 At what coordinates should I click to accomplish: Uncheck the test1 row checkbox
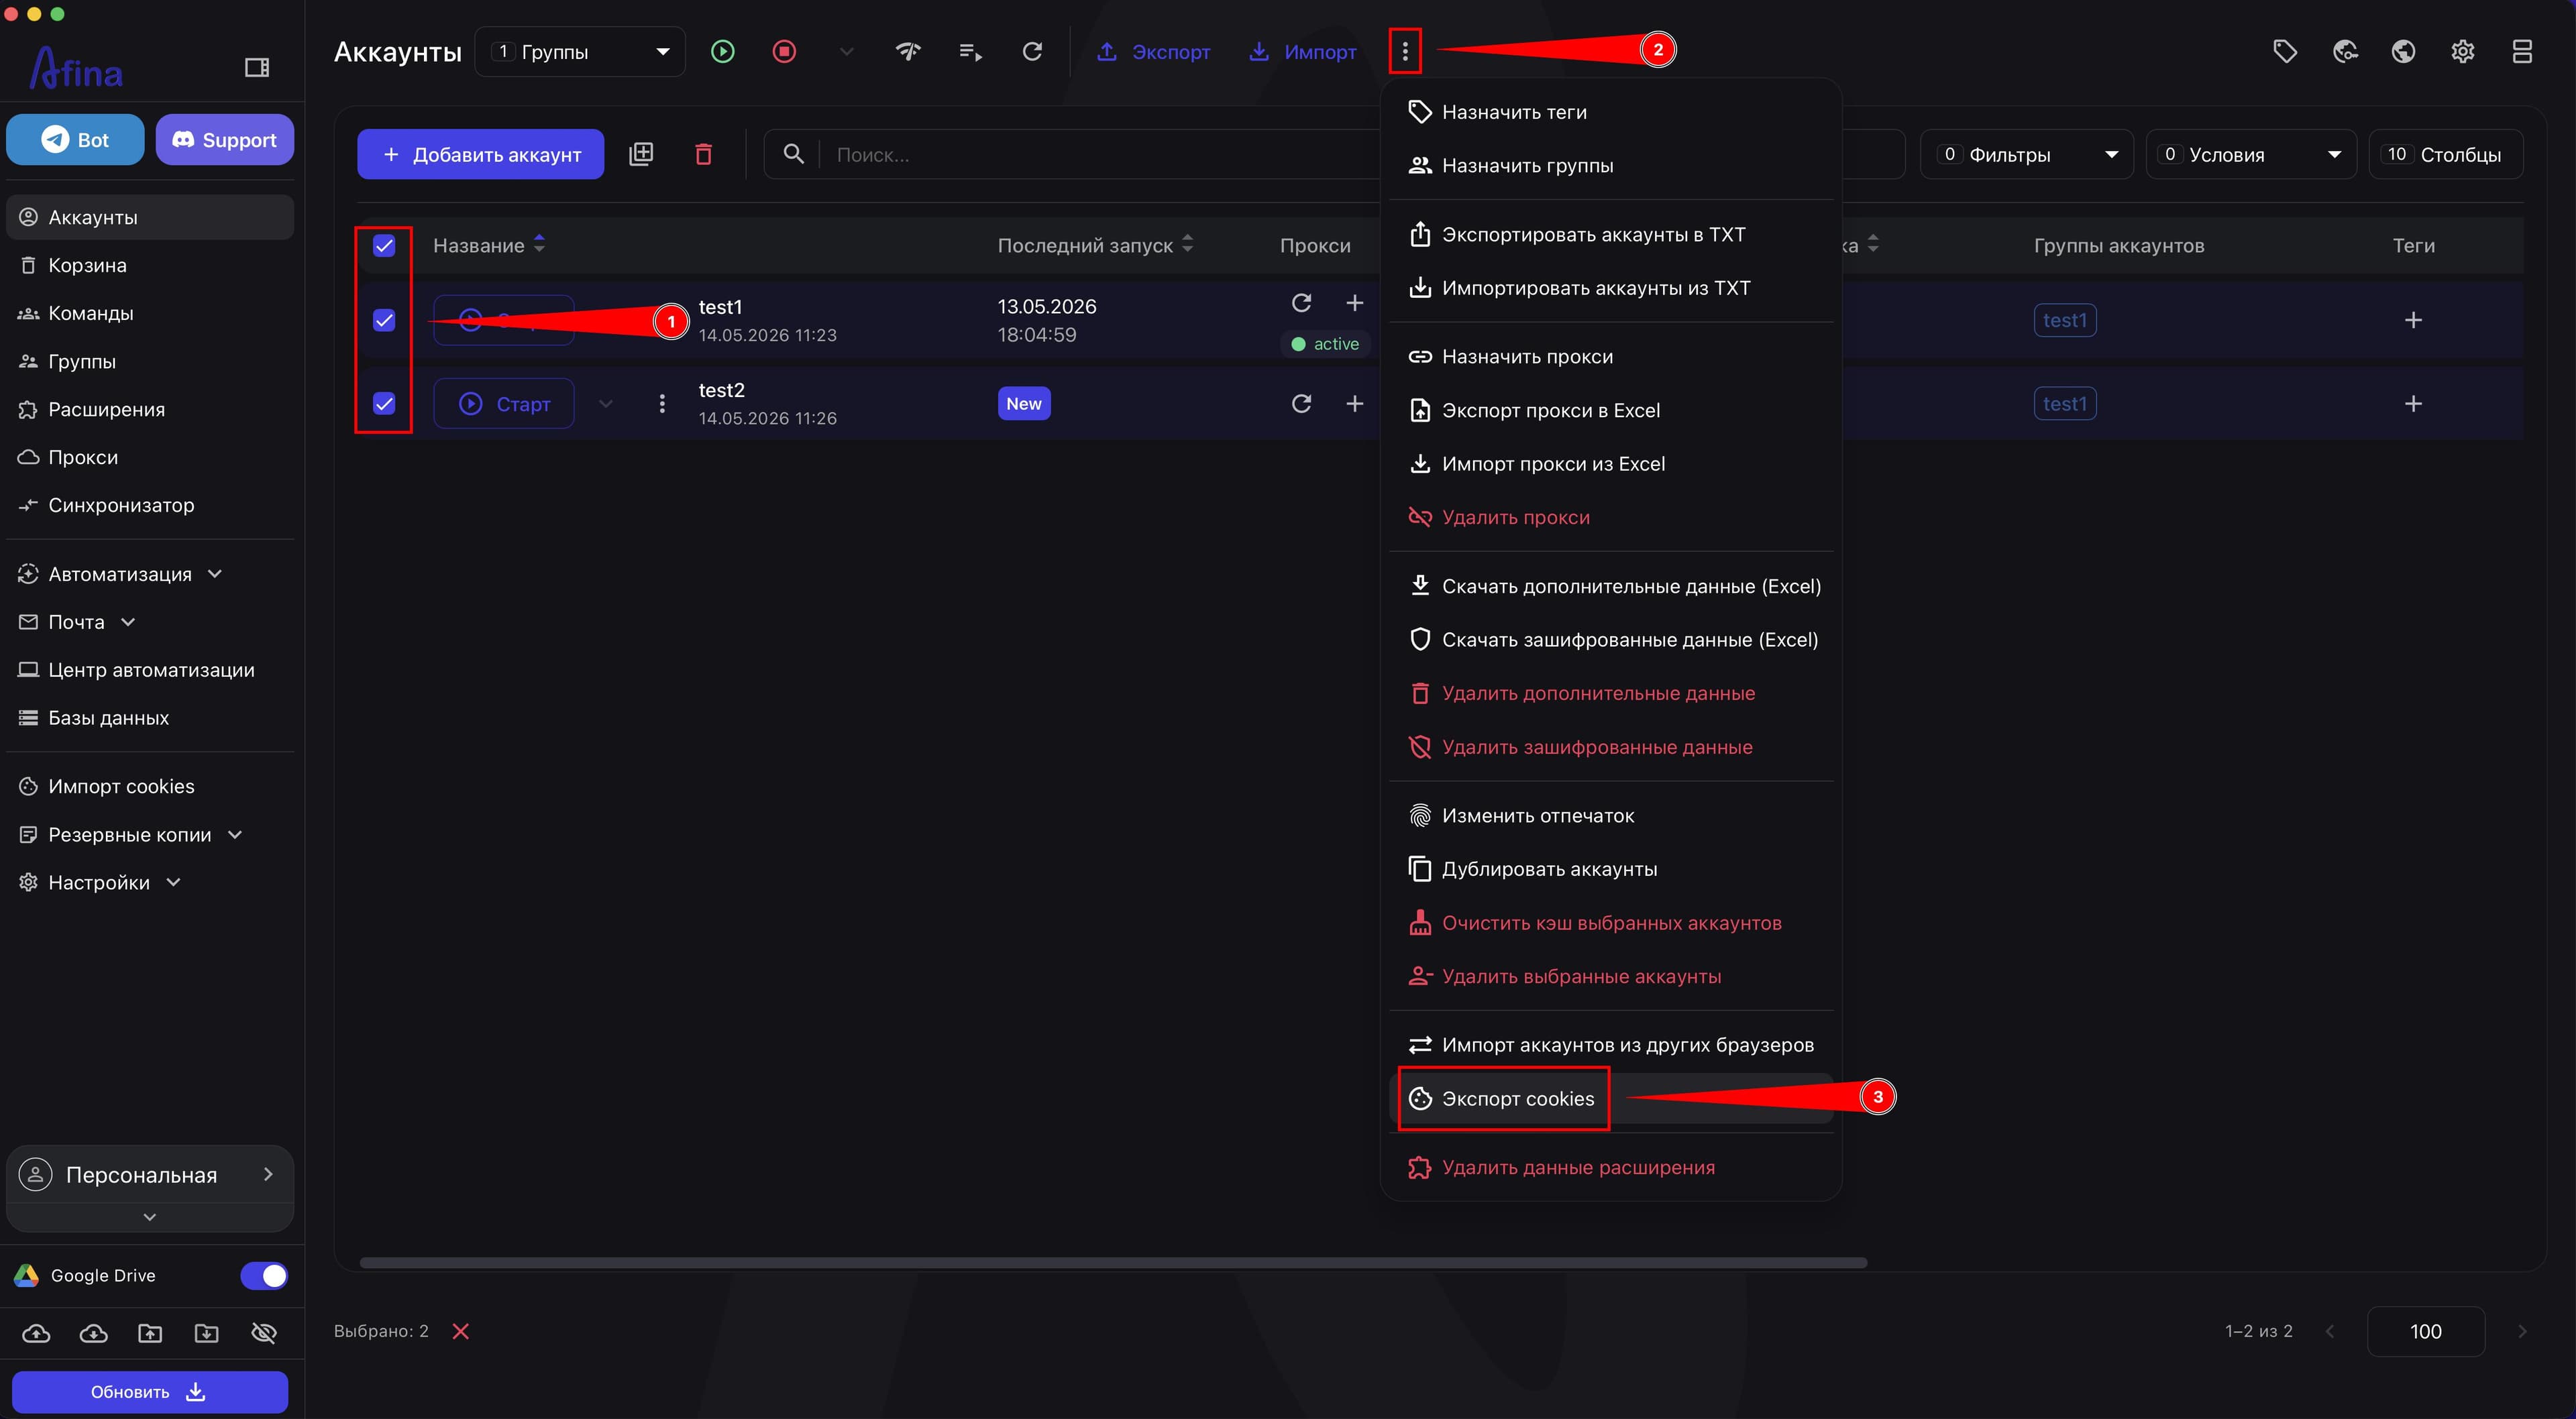[x=384, y=320]
